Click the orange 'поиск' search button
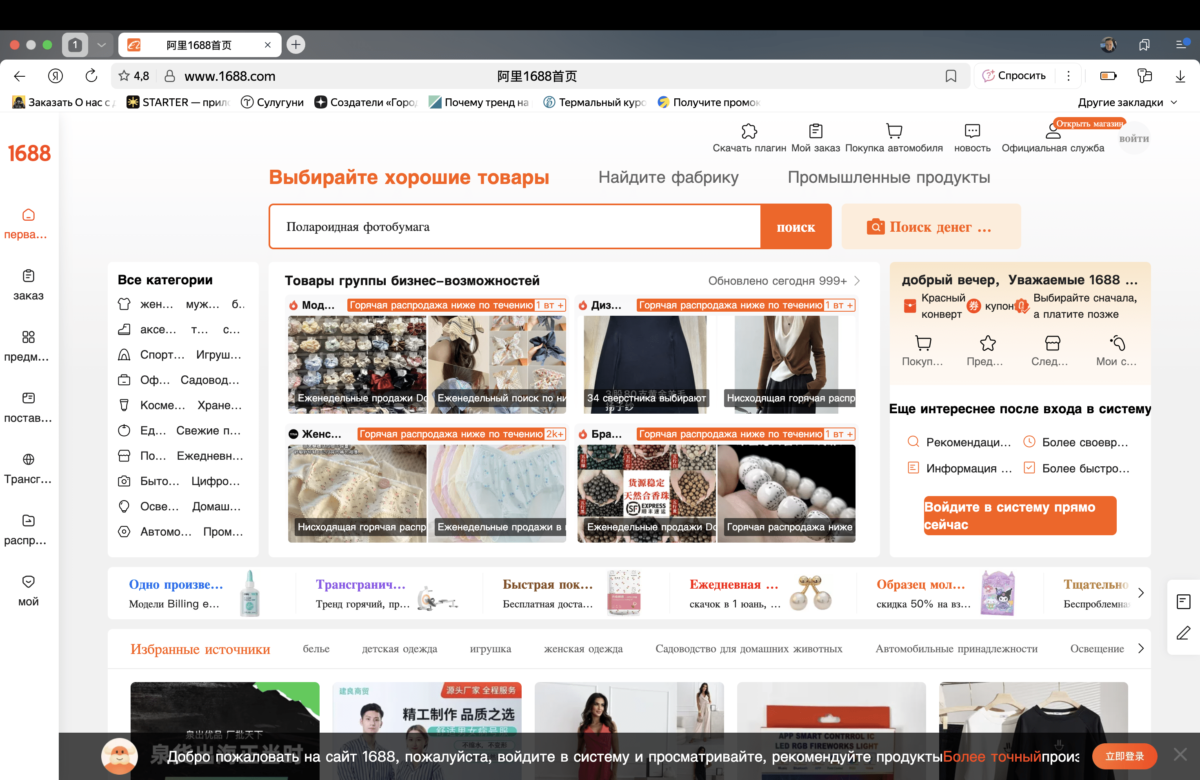Image resolution: width=1200 pixels, height=780 pixels. coord(796,227)
